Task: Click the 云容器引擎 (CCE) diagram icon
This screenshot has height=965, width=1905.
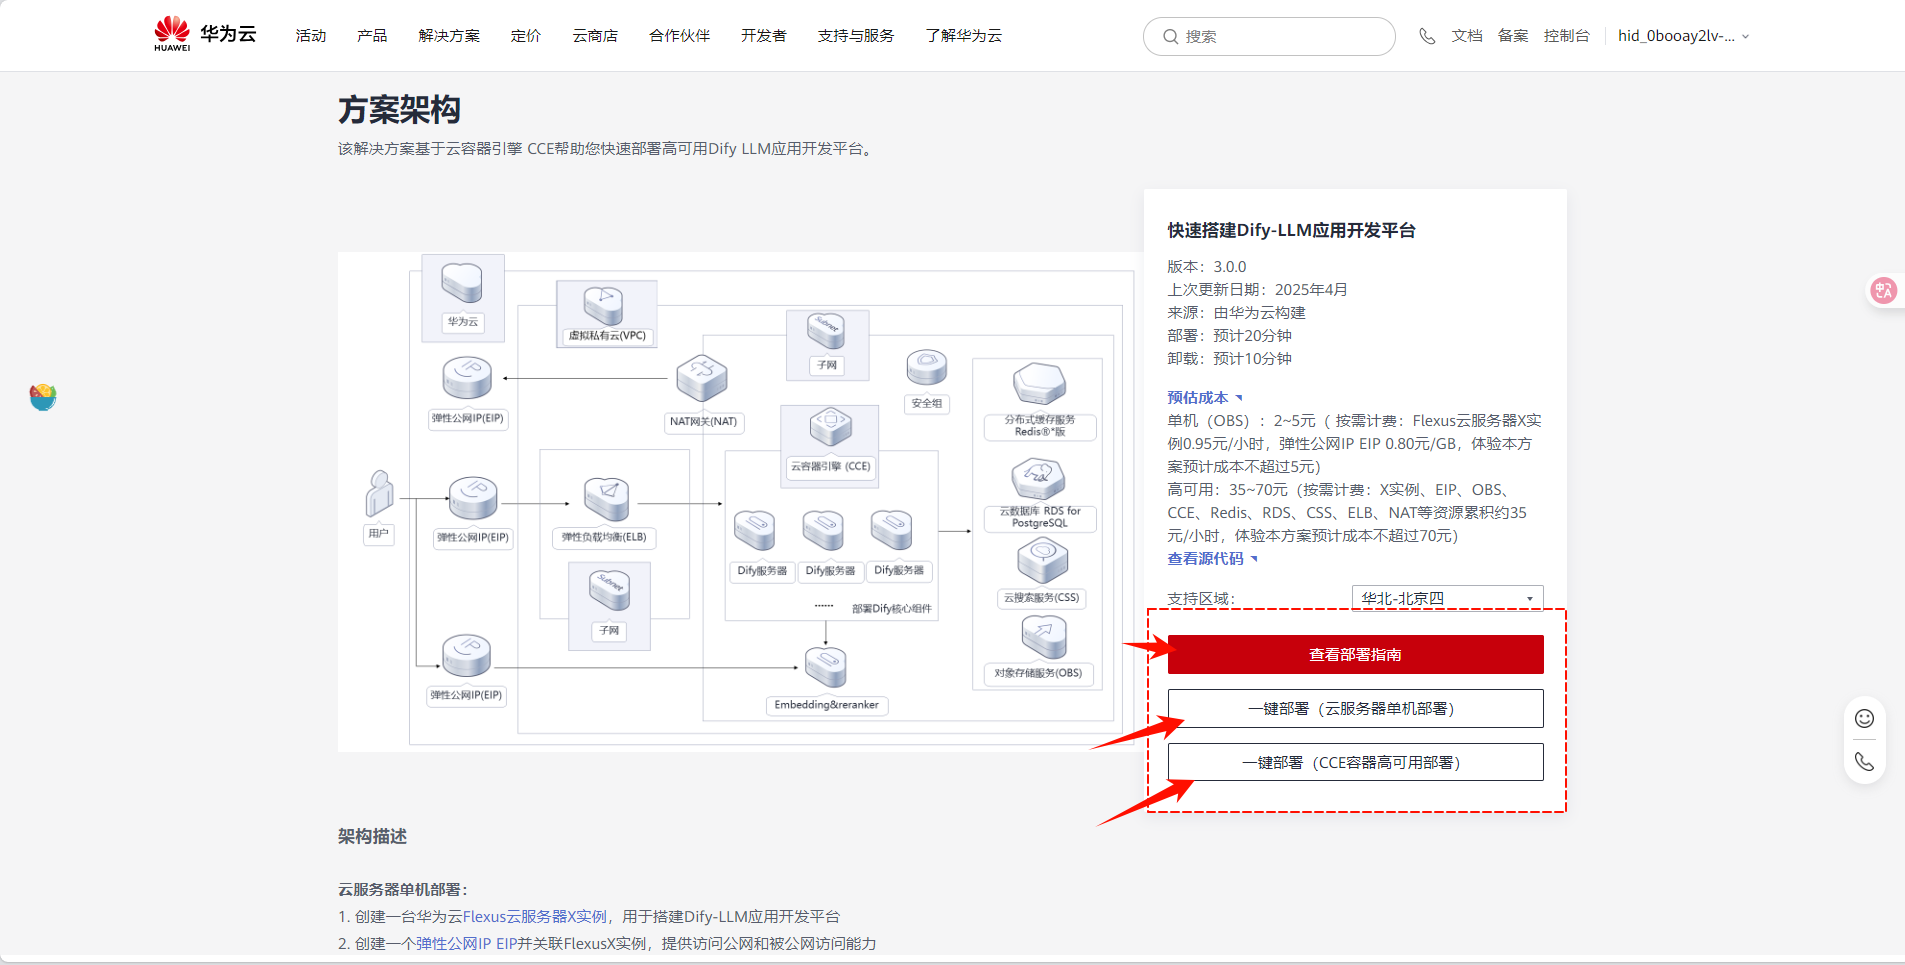Action: pos(830,427)
